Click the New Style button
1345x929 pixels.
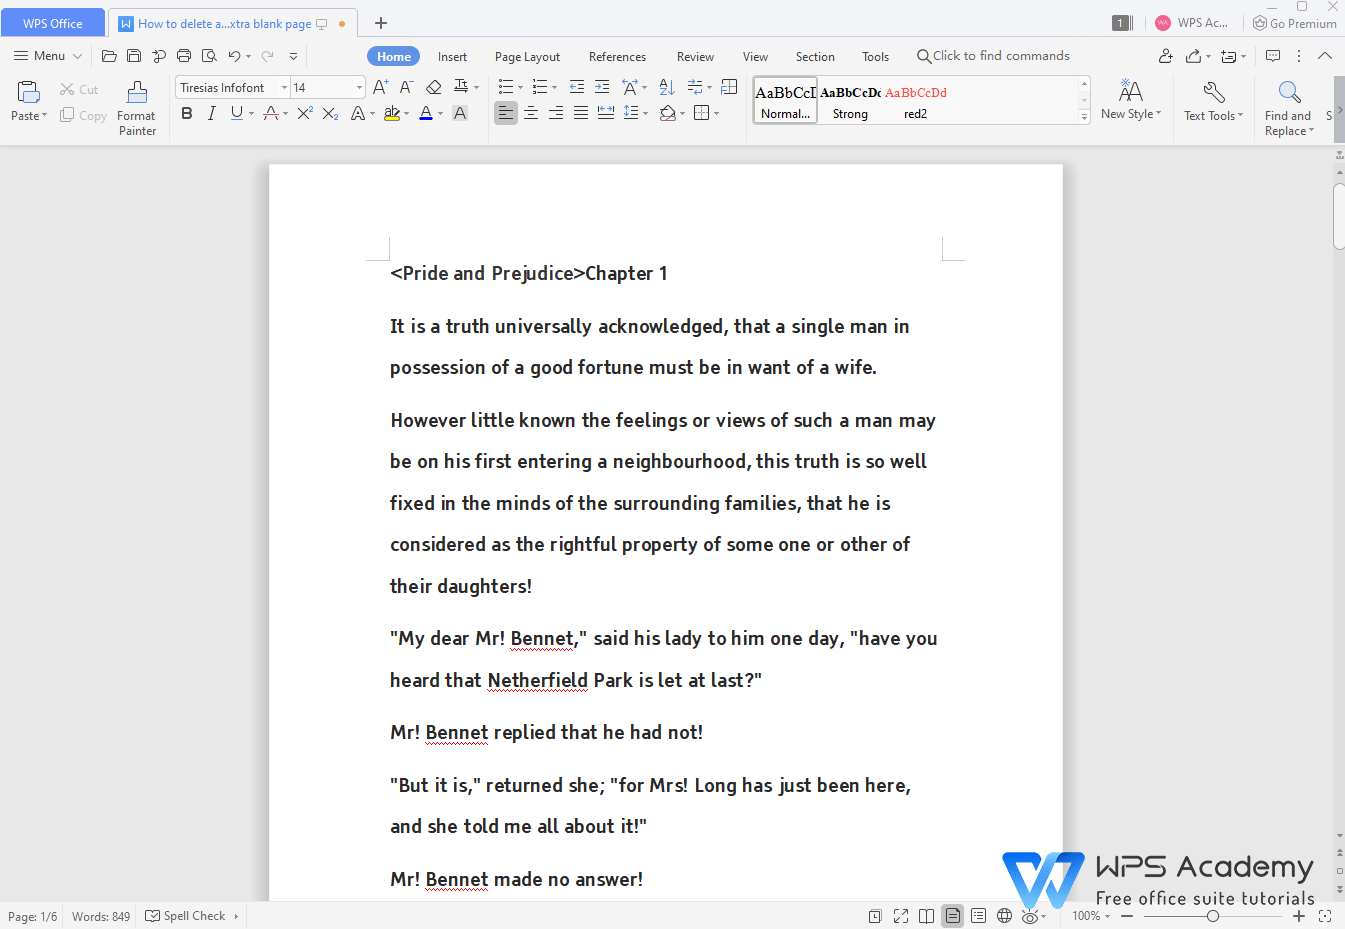coord(1131,100)
